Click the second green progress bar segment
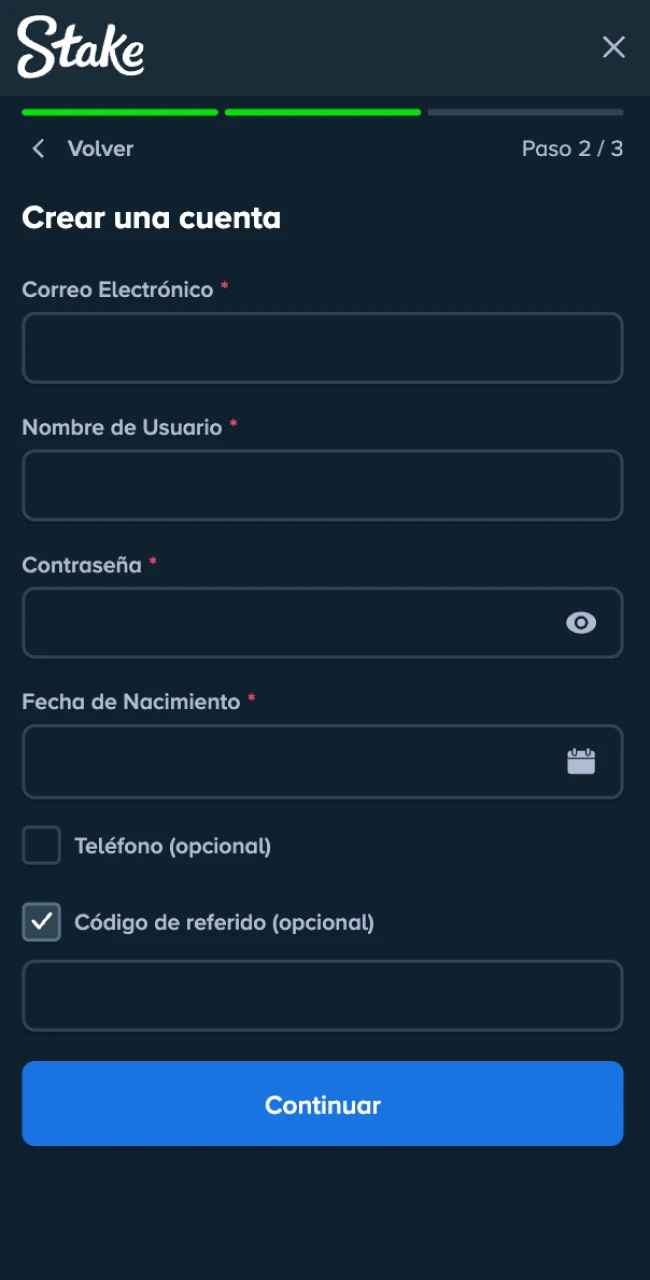Screen dimensions: 650x1280 coord(322,112)
